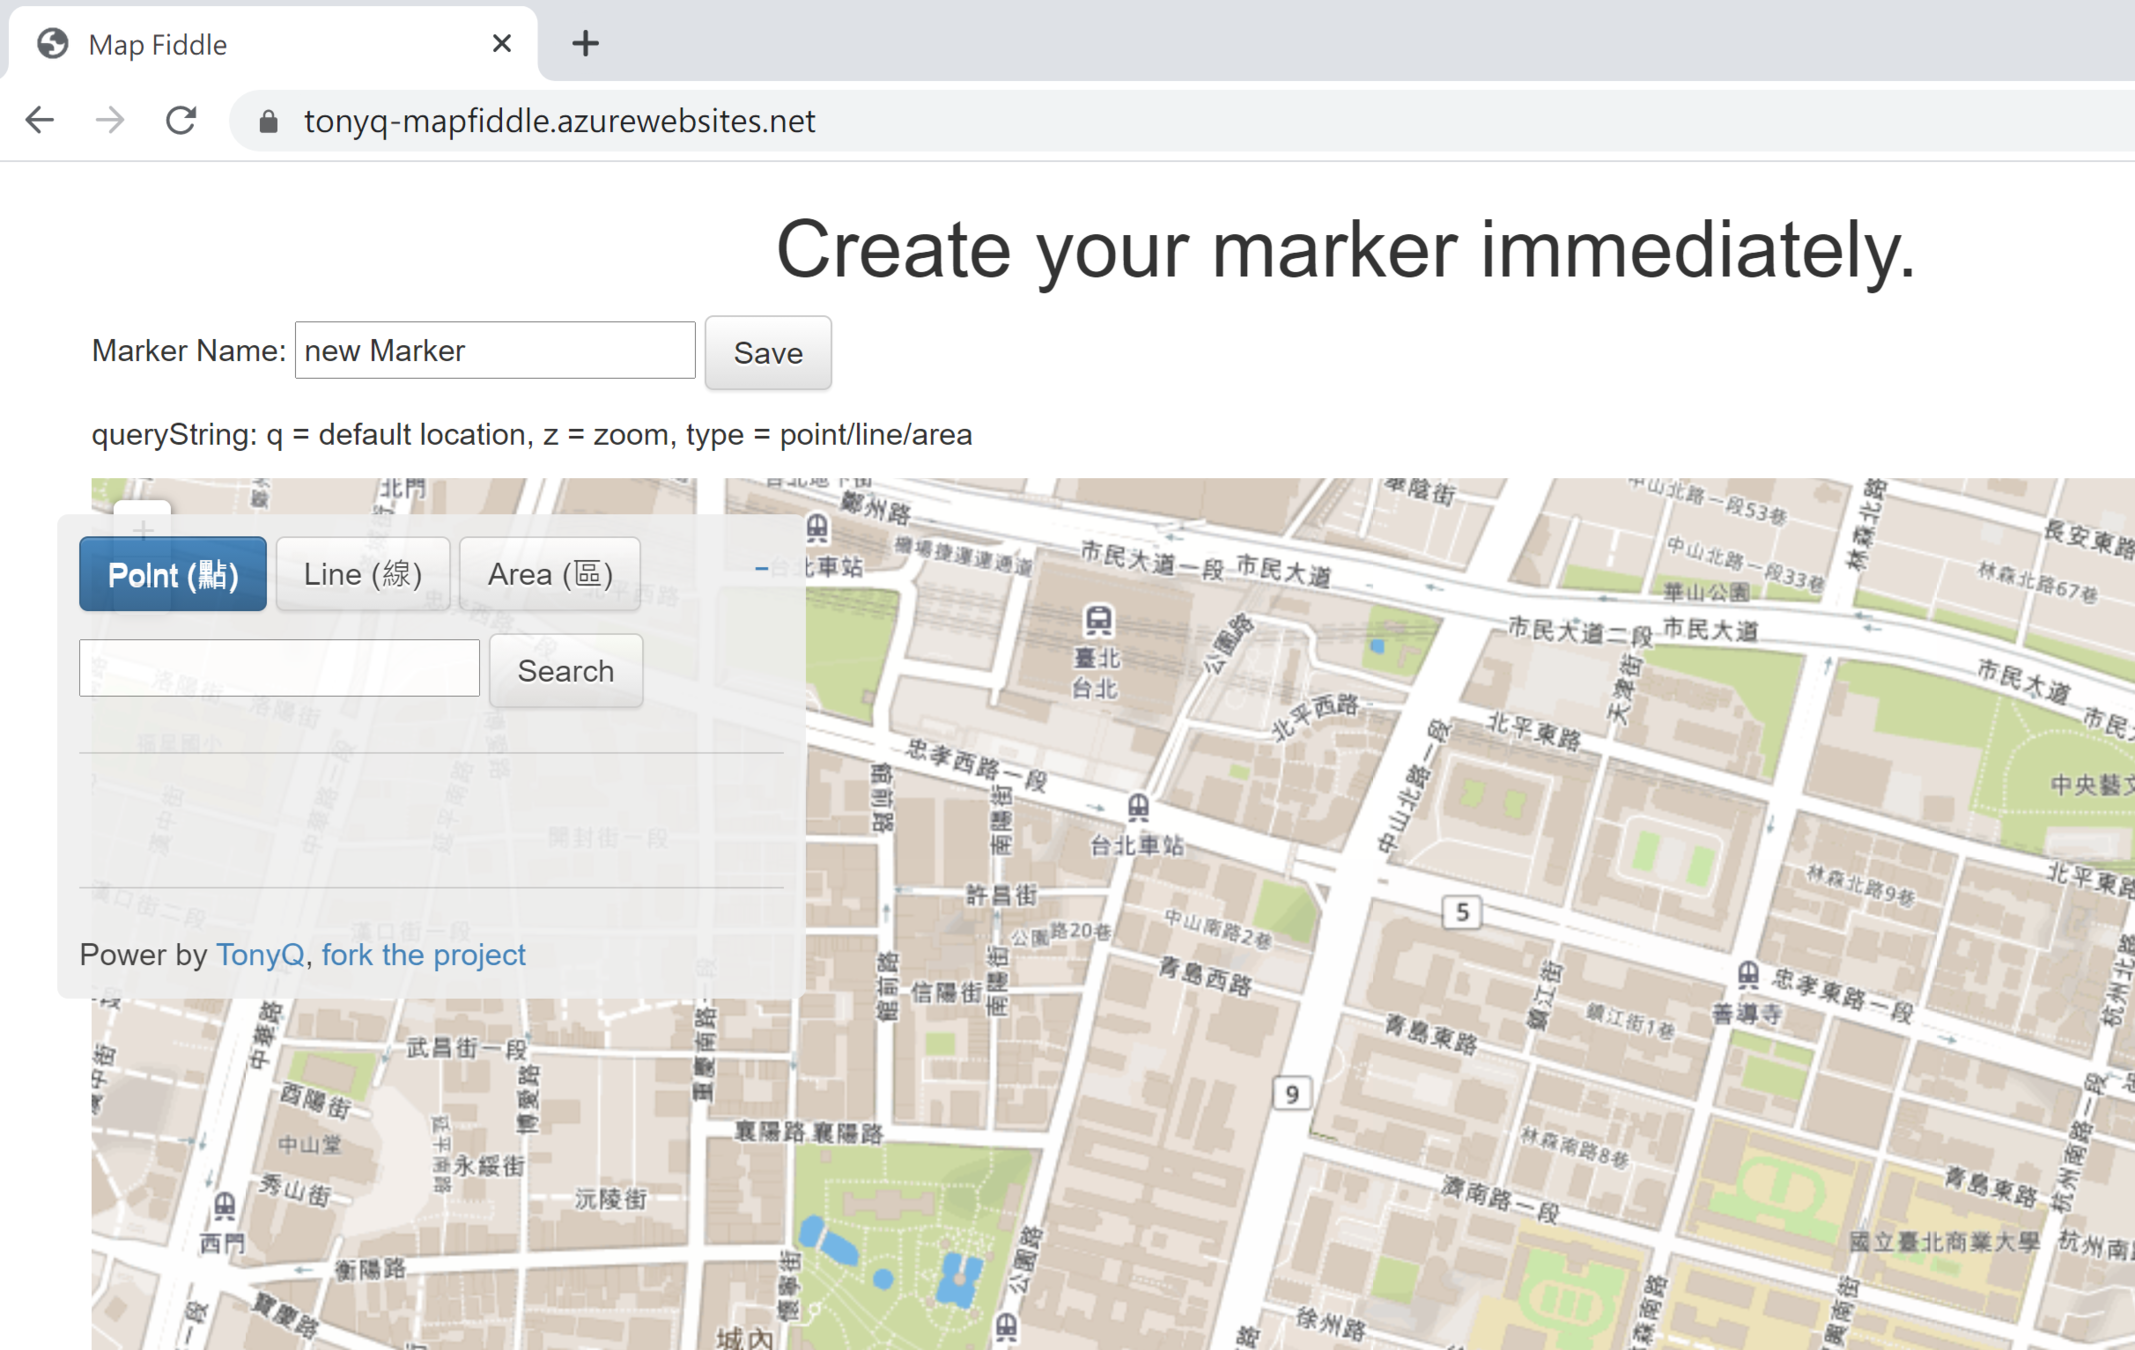This screenshot has width=2135, height=1350.
Task: Open the fork the project link
Action: [x=423, y=954]
